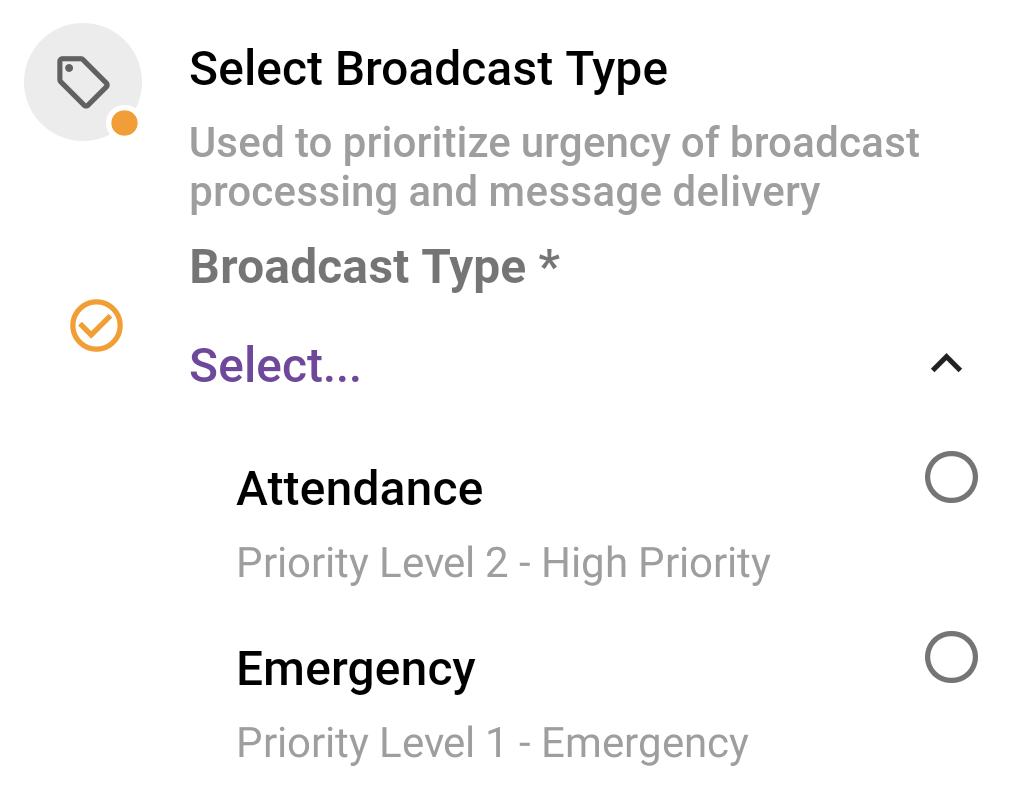Screen dimensions: 1013x790
Task: Click the Select Broadcast Type heading
Action: [429, 68]
